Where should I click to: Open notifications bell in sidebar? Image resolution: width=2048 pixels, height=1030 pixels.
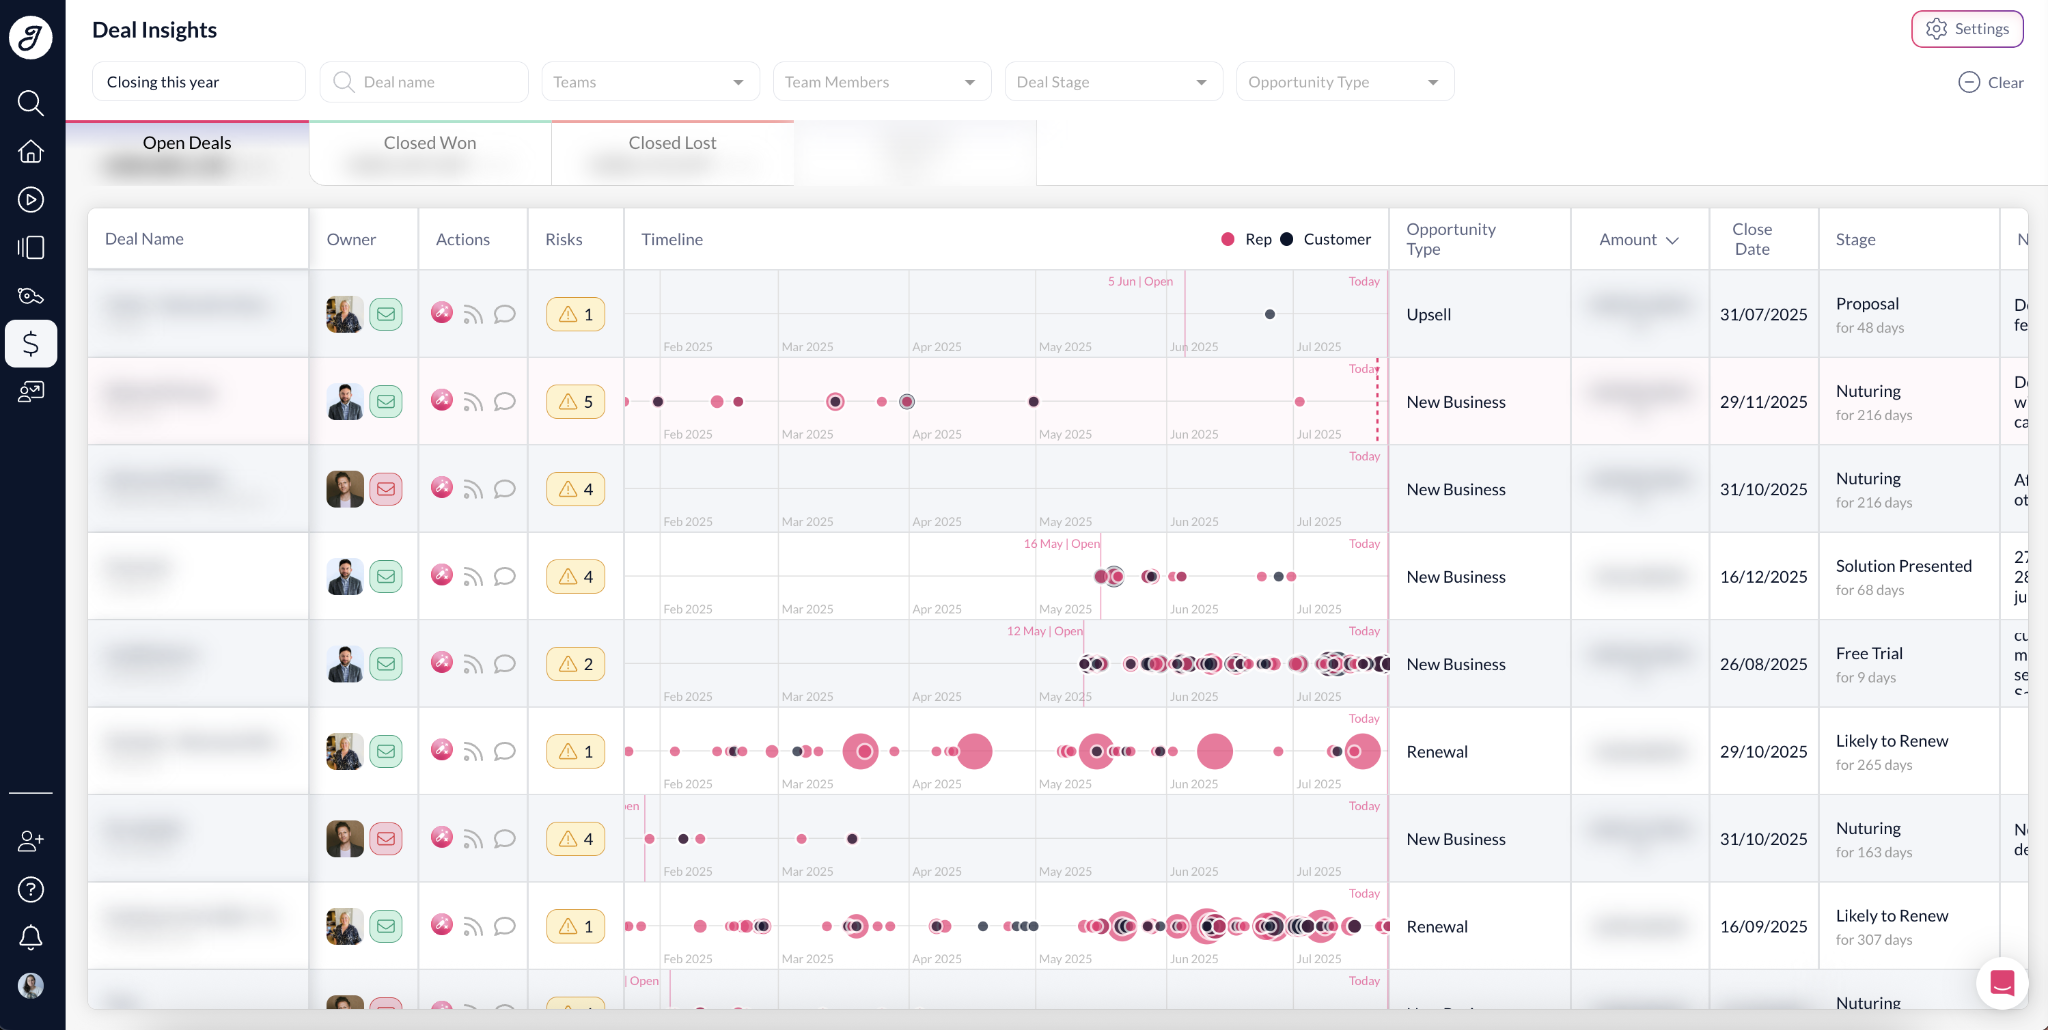coord(31,937)
